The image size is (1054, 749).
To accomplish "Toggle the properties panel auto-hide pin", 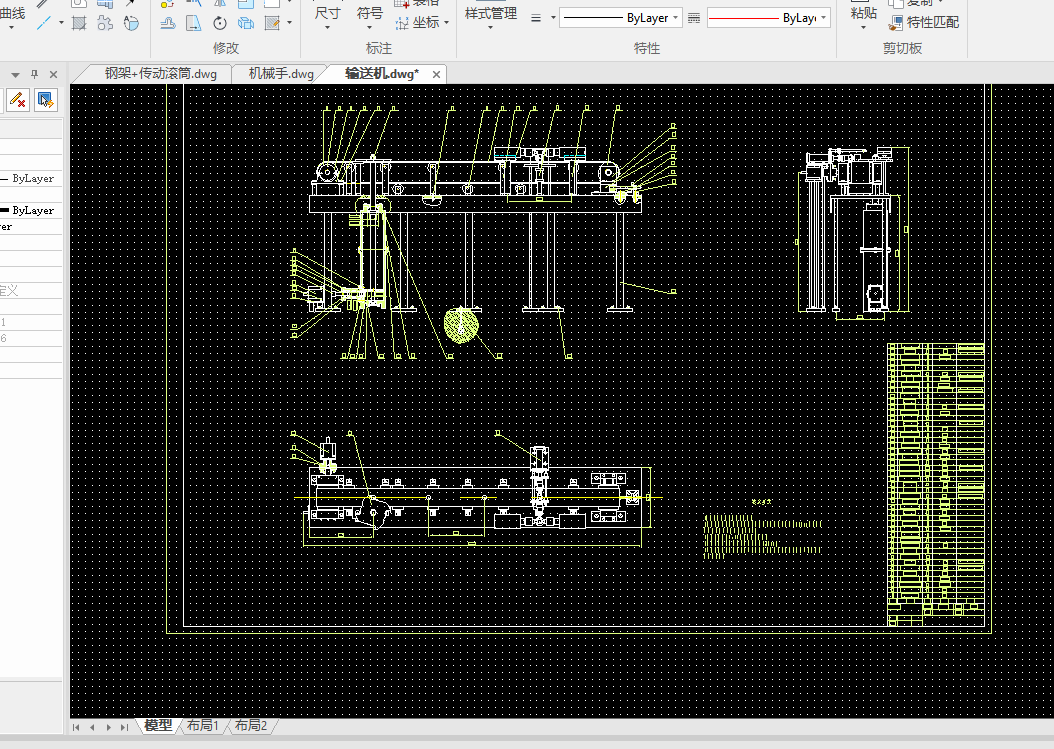I will [x=35, y=74].
